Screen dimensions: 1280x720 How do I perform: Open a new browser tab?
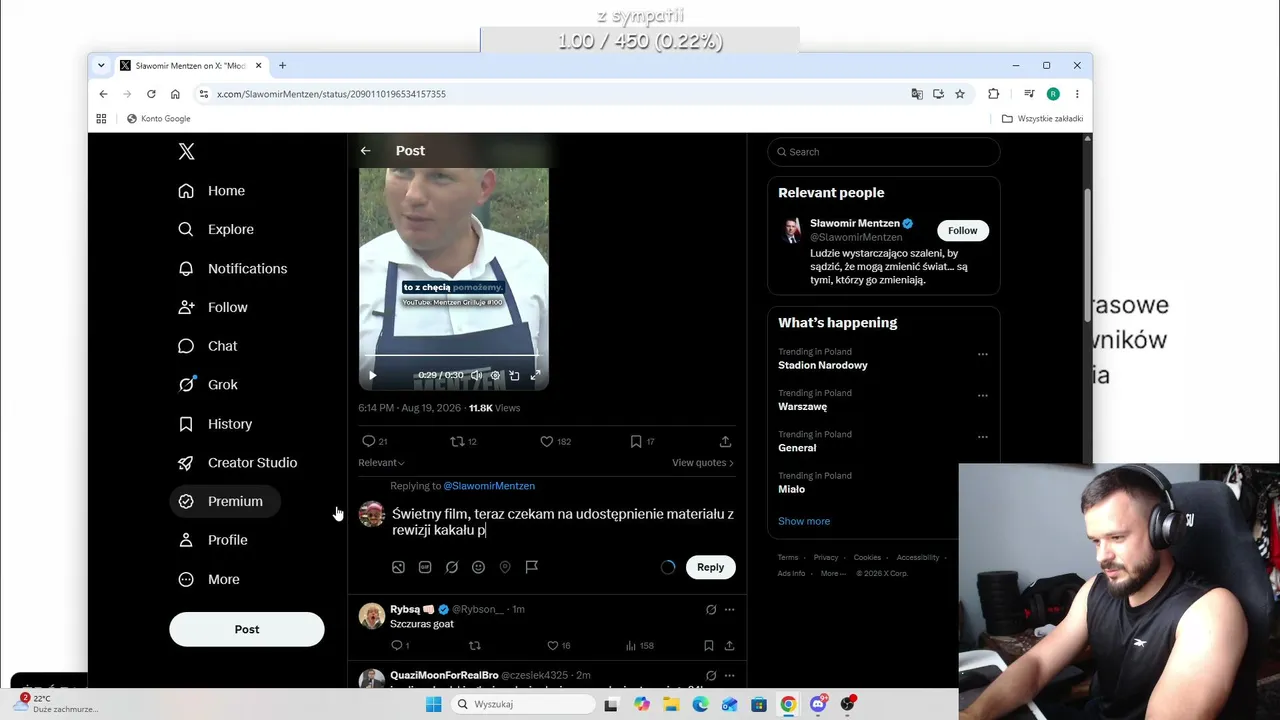click(282, 65)
